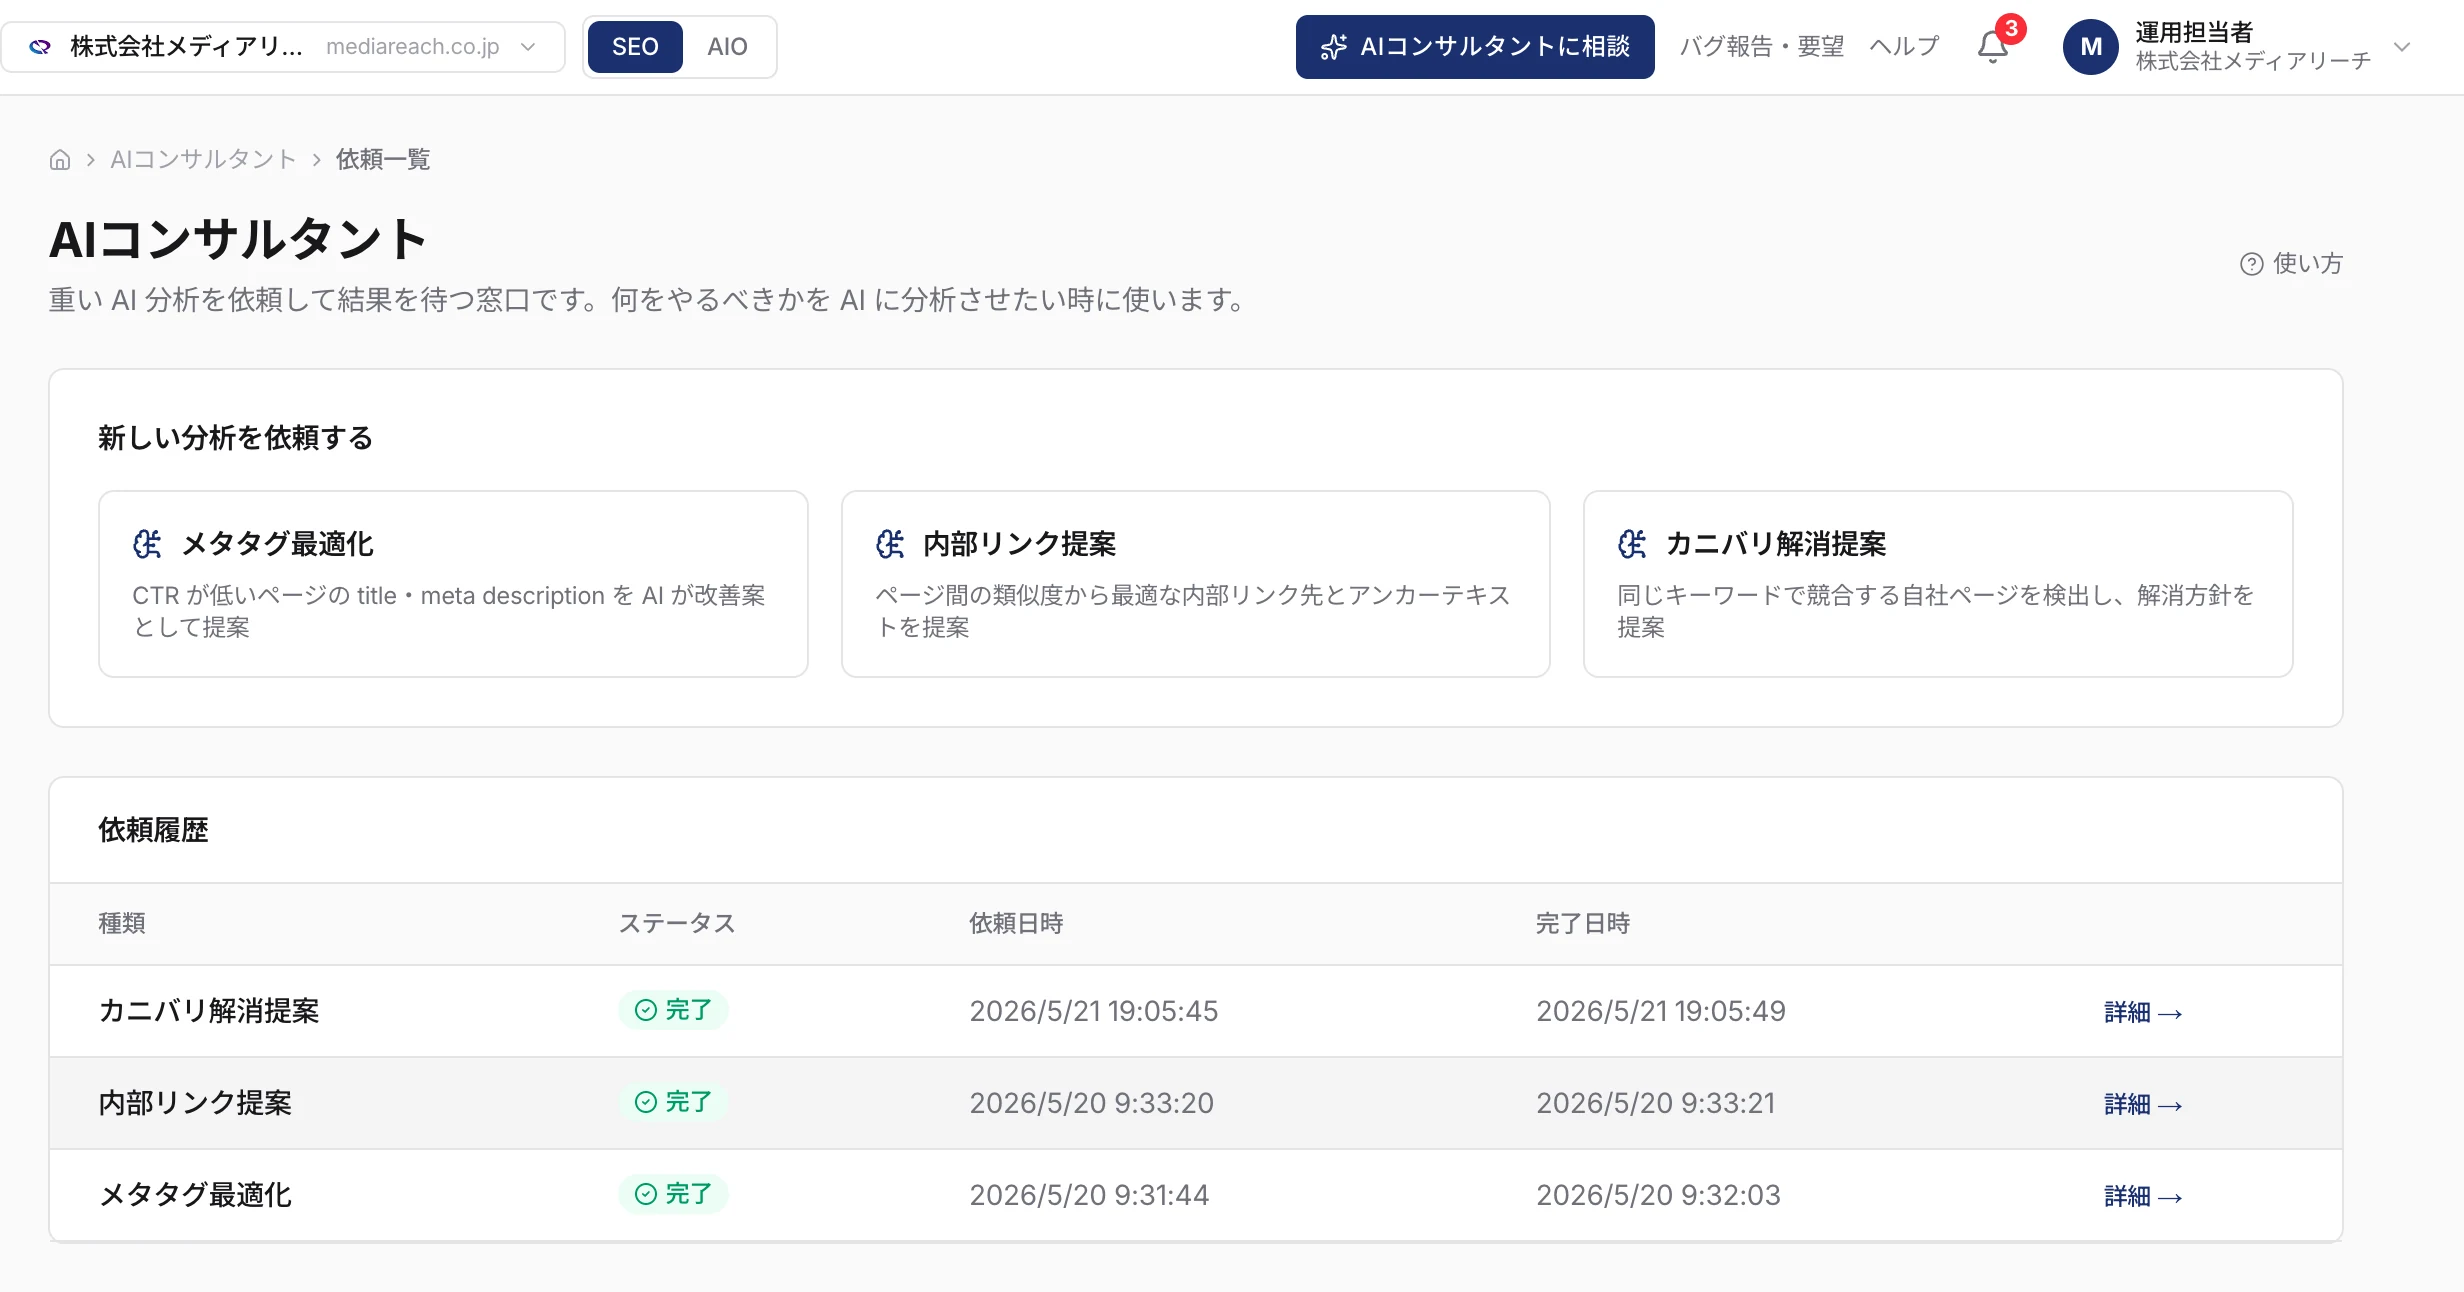Click the check icon in カニバリ解消提案 status

pos(646,1010)
